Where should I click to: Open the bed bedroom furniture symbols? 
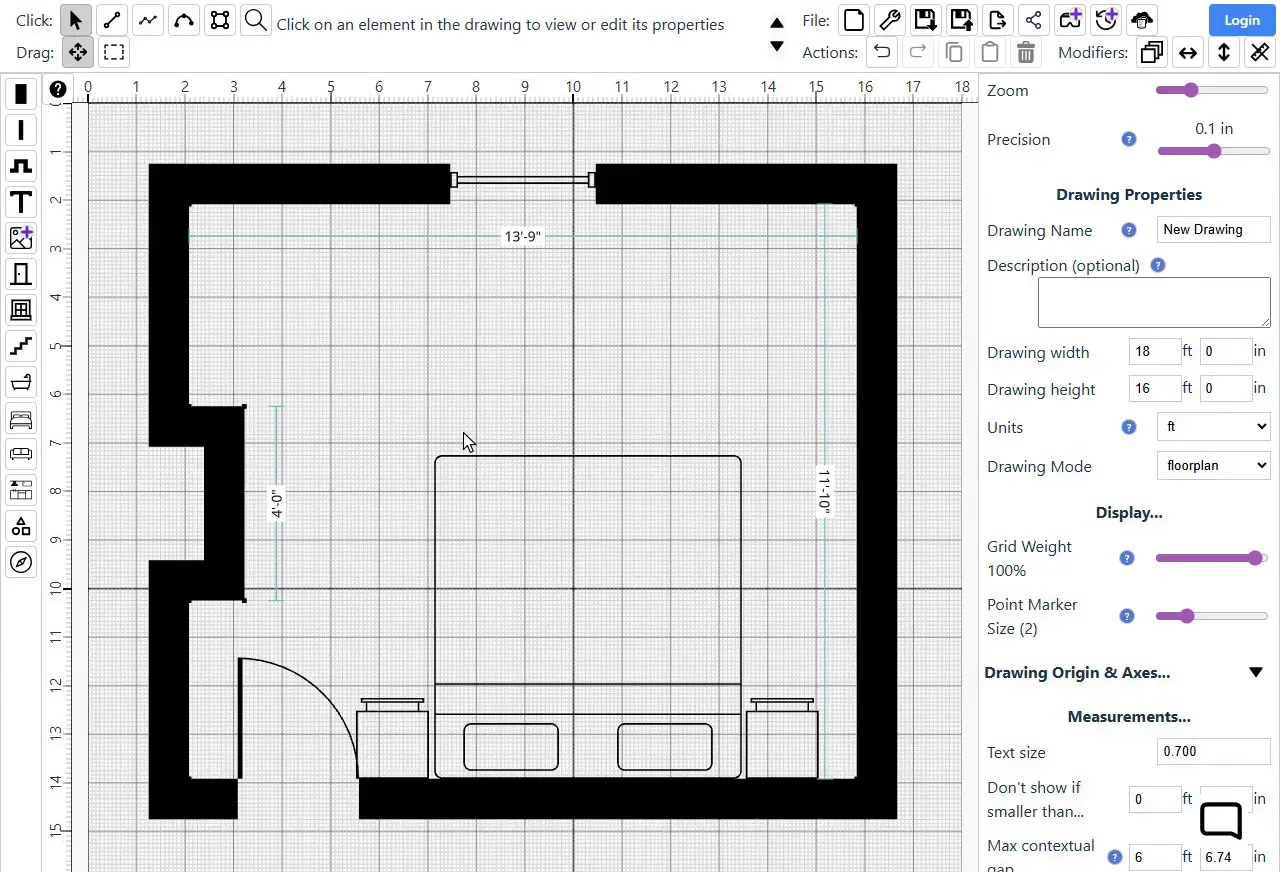point(21,418)
